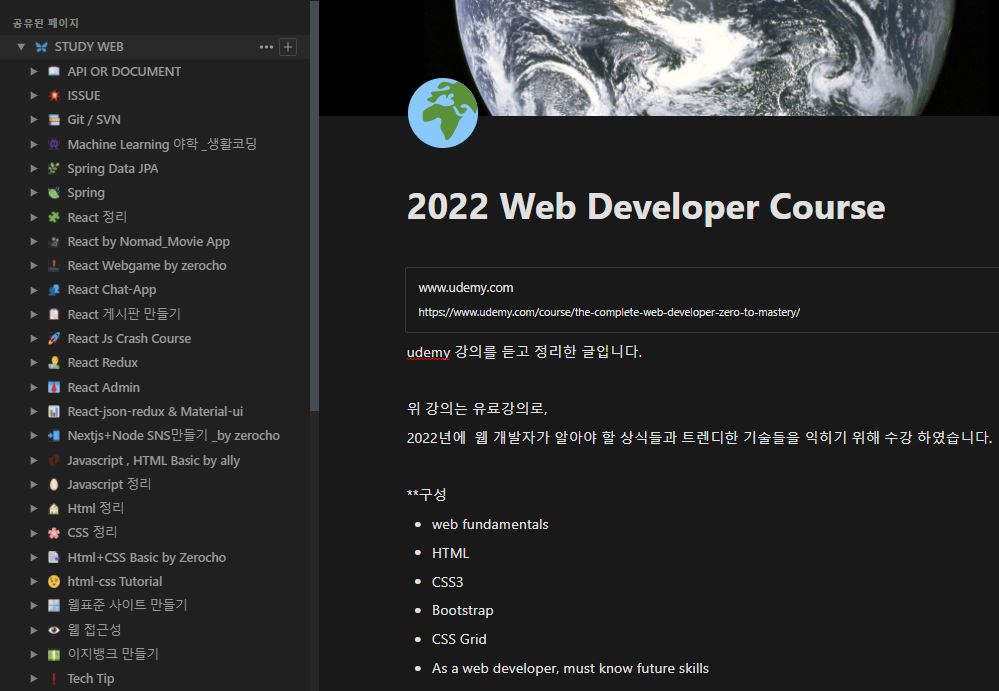Click the egg icon of Javascript 정리
This screenshot has width=999, height=691.
click(x=54, y=485)
